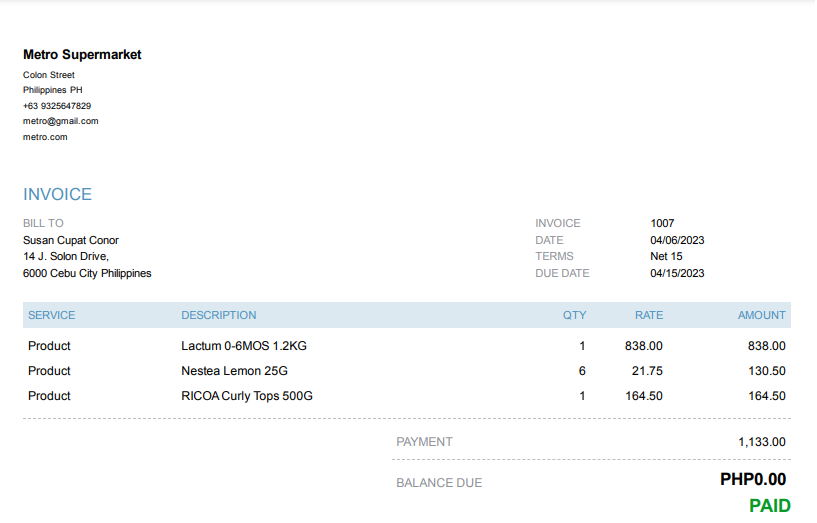
Task: Select the Lactum 0-6MOS 1.2KG description
Action: (244, 346)
